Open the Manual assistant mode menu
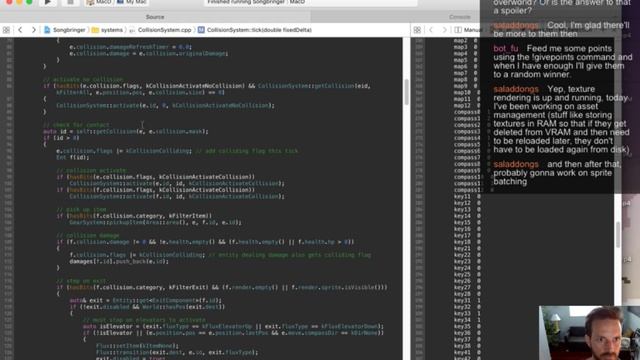 pos(468,30)
